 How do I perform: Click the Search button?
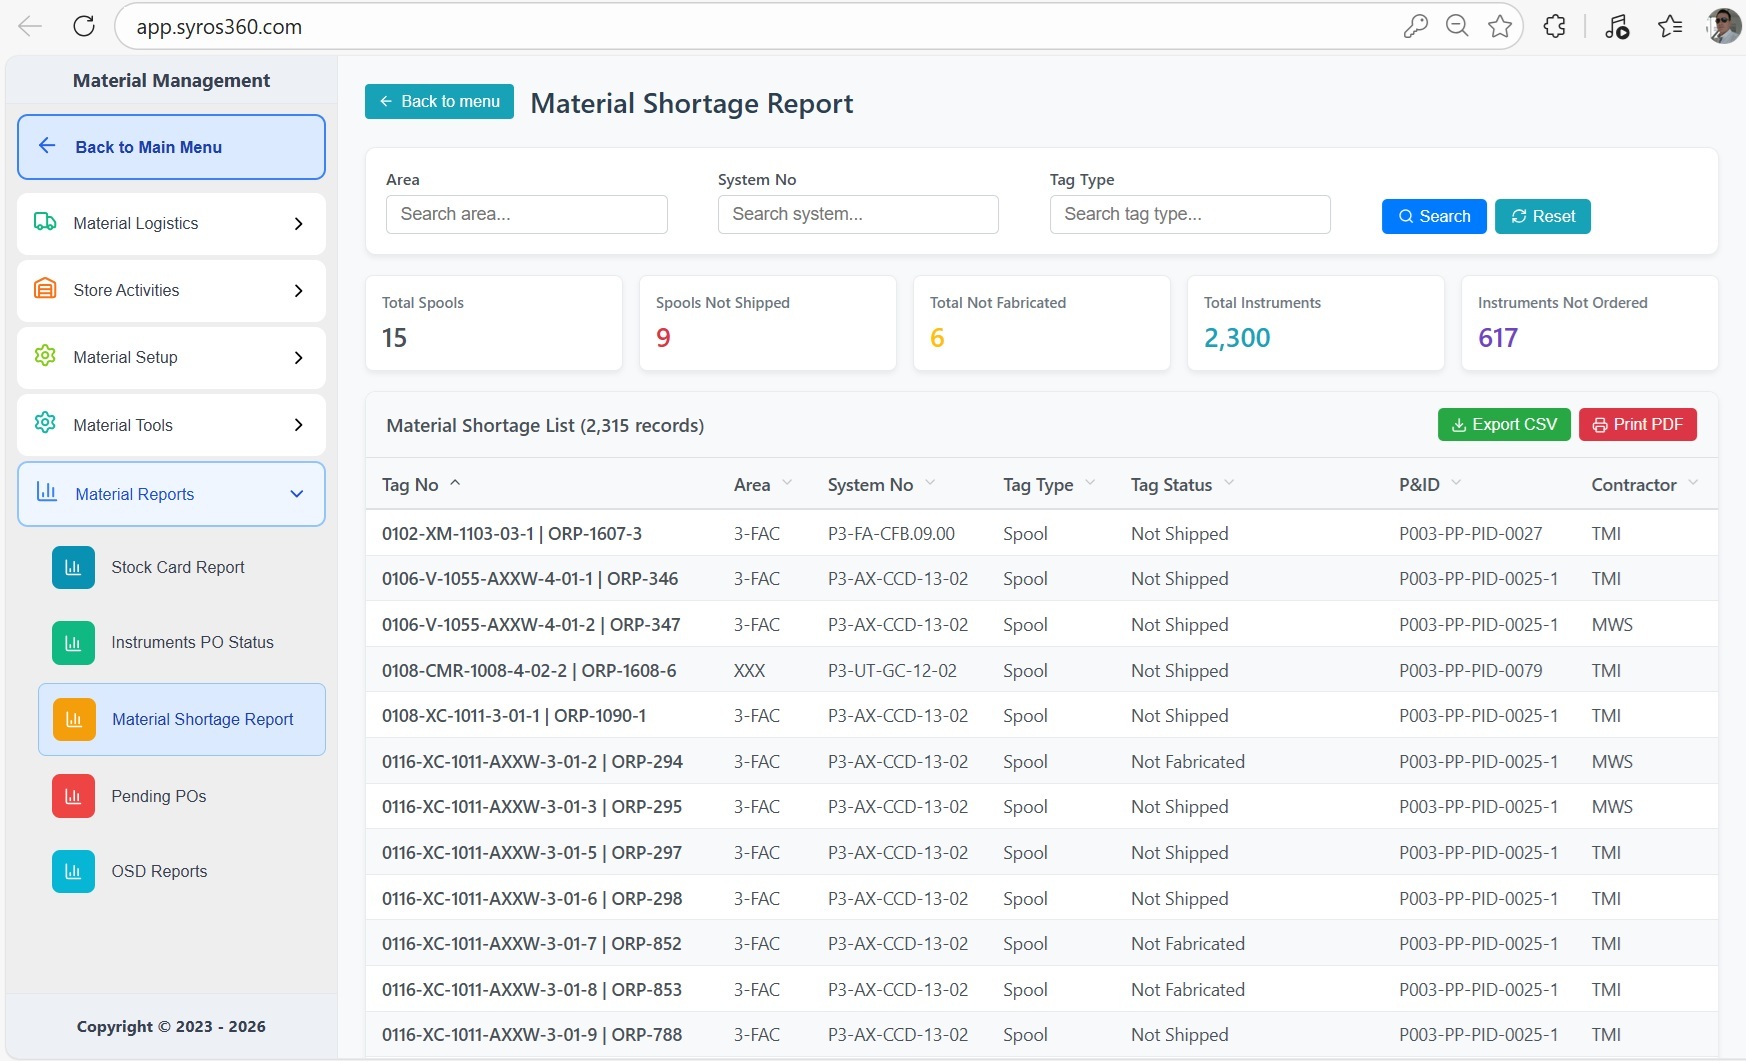tap(1434, 216)
